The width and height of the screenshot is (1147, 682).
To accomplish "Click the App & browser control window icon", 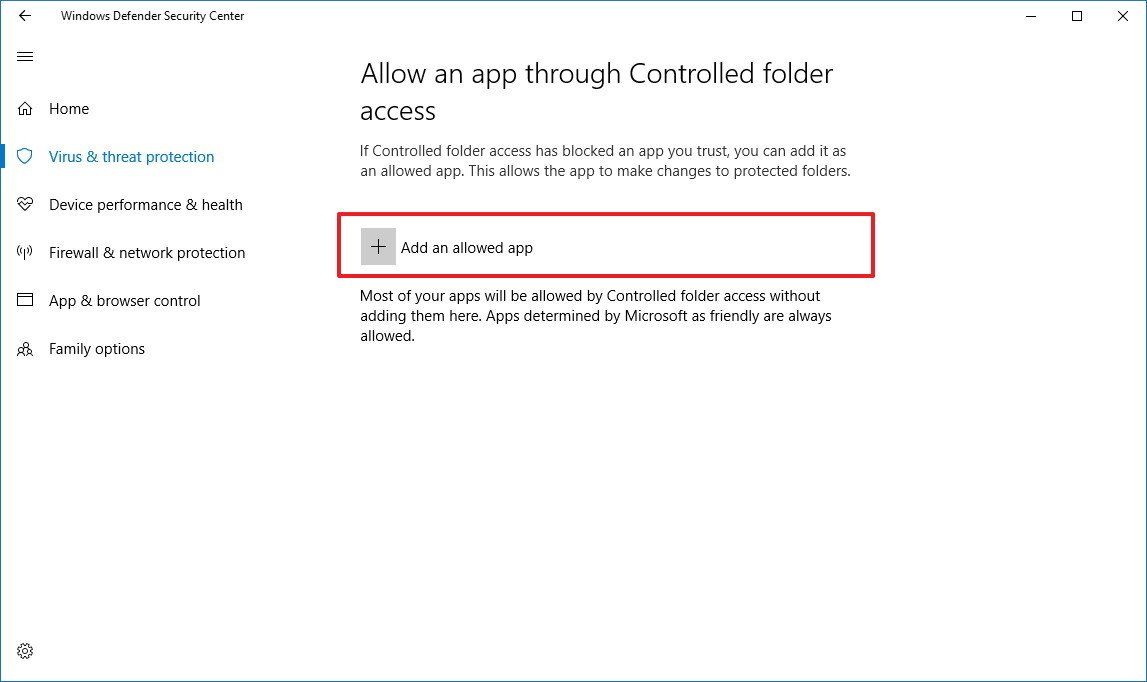I will coord(25,301).
